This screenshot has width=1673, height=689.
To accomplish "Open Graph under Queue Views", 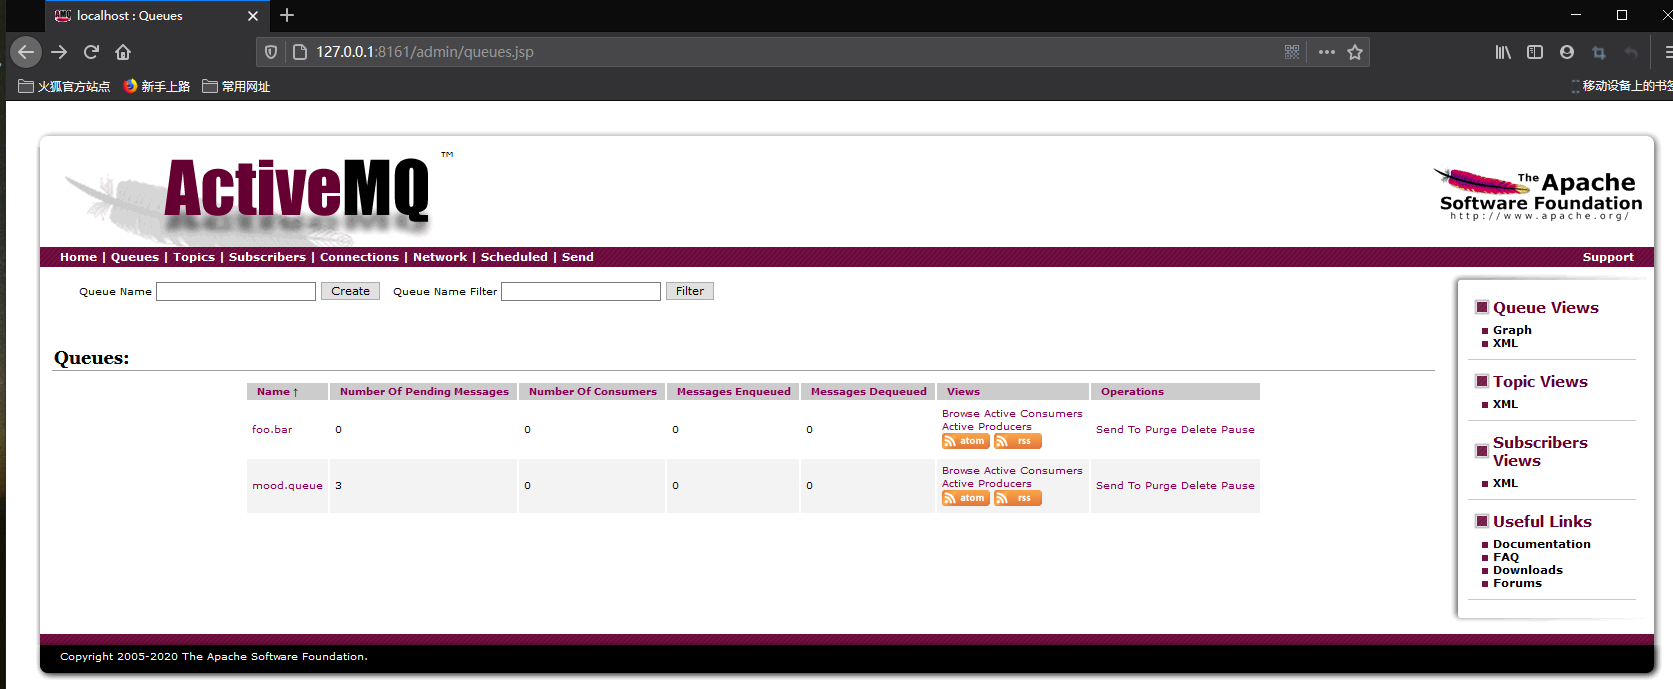I will coord(1512,330).
